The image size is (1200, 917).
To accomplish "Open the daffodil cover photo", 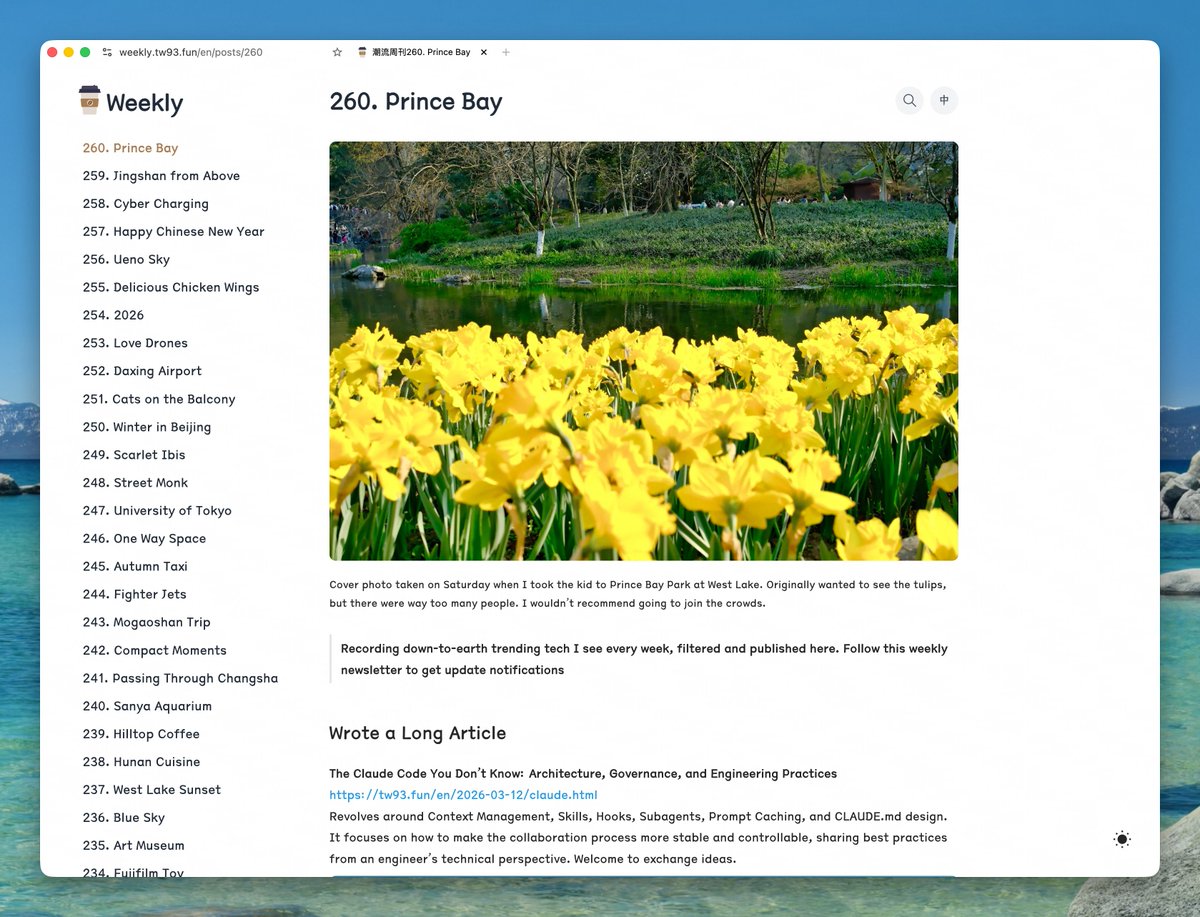I will point(643,350).
